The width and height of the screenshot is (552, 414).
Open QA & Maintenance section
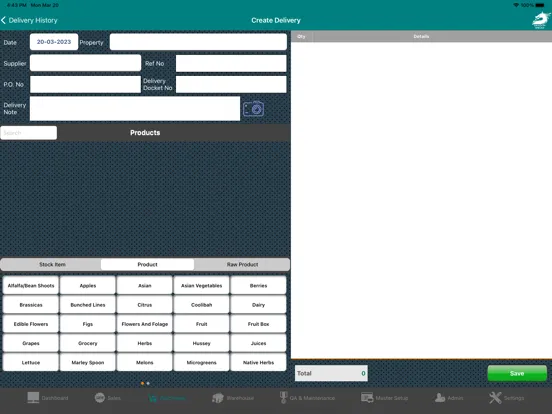point(307,398)
